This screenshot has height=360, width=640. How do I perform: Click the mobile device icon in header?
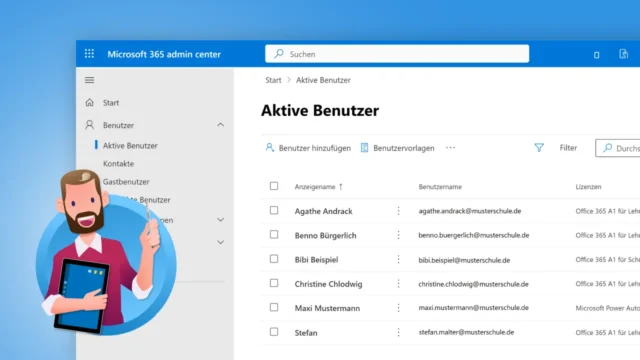[596, 55]
